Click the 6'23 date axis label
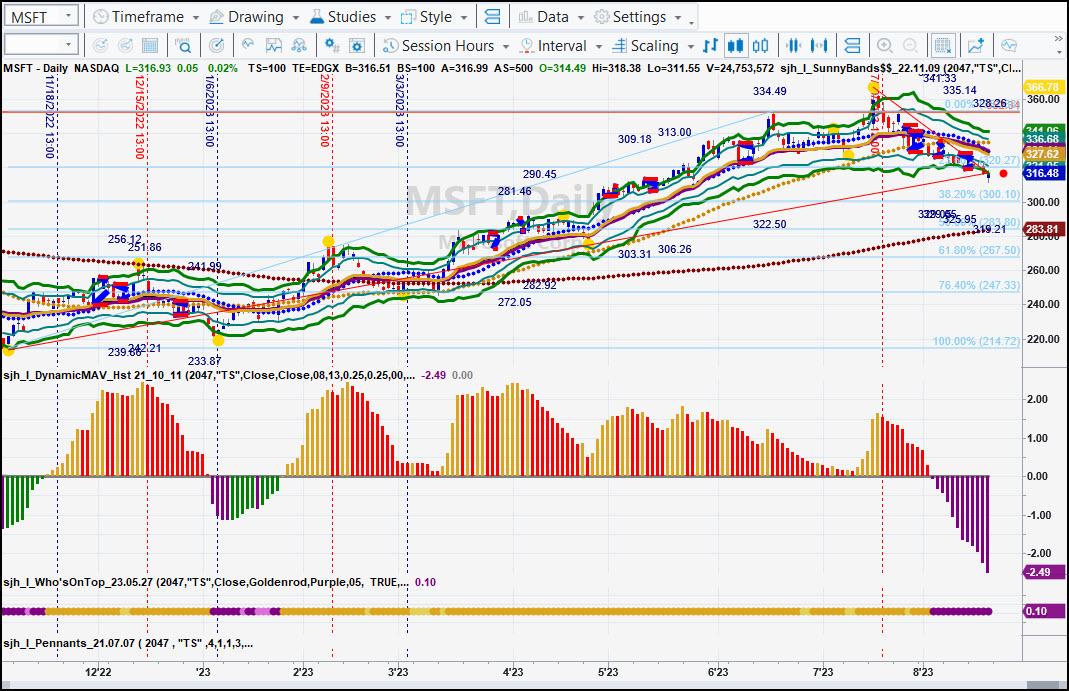1069x691 pixels. 718,672
